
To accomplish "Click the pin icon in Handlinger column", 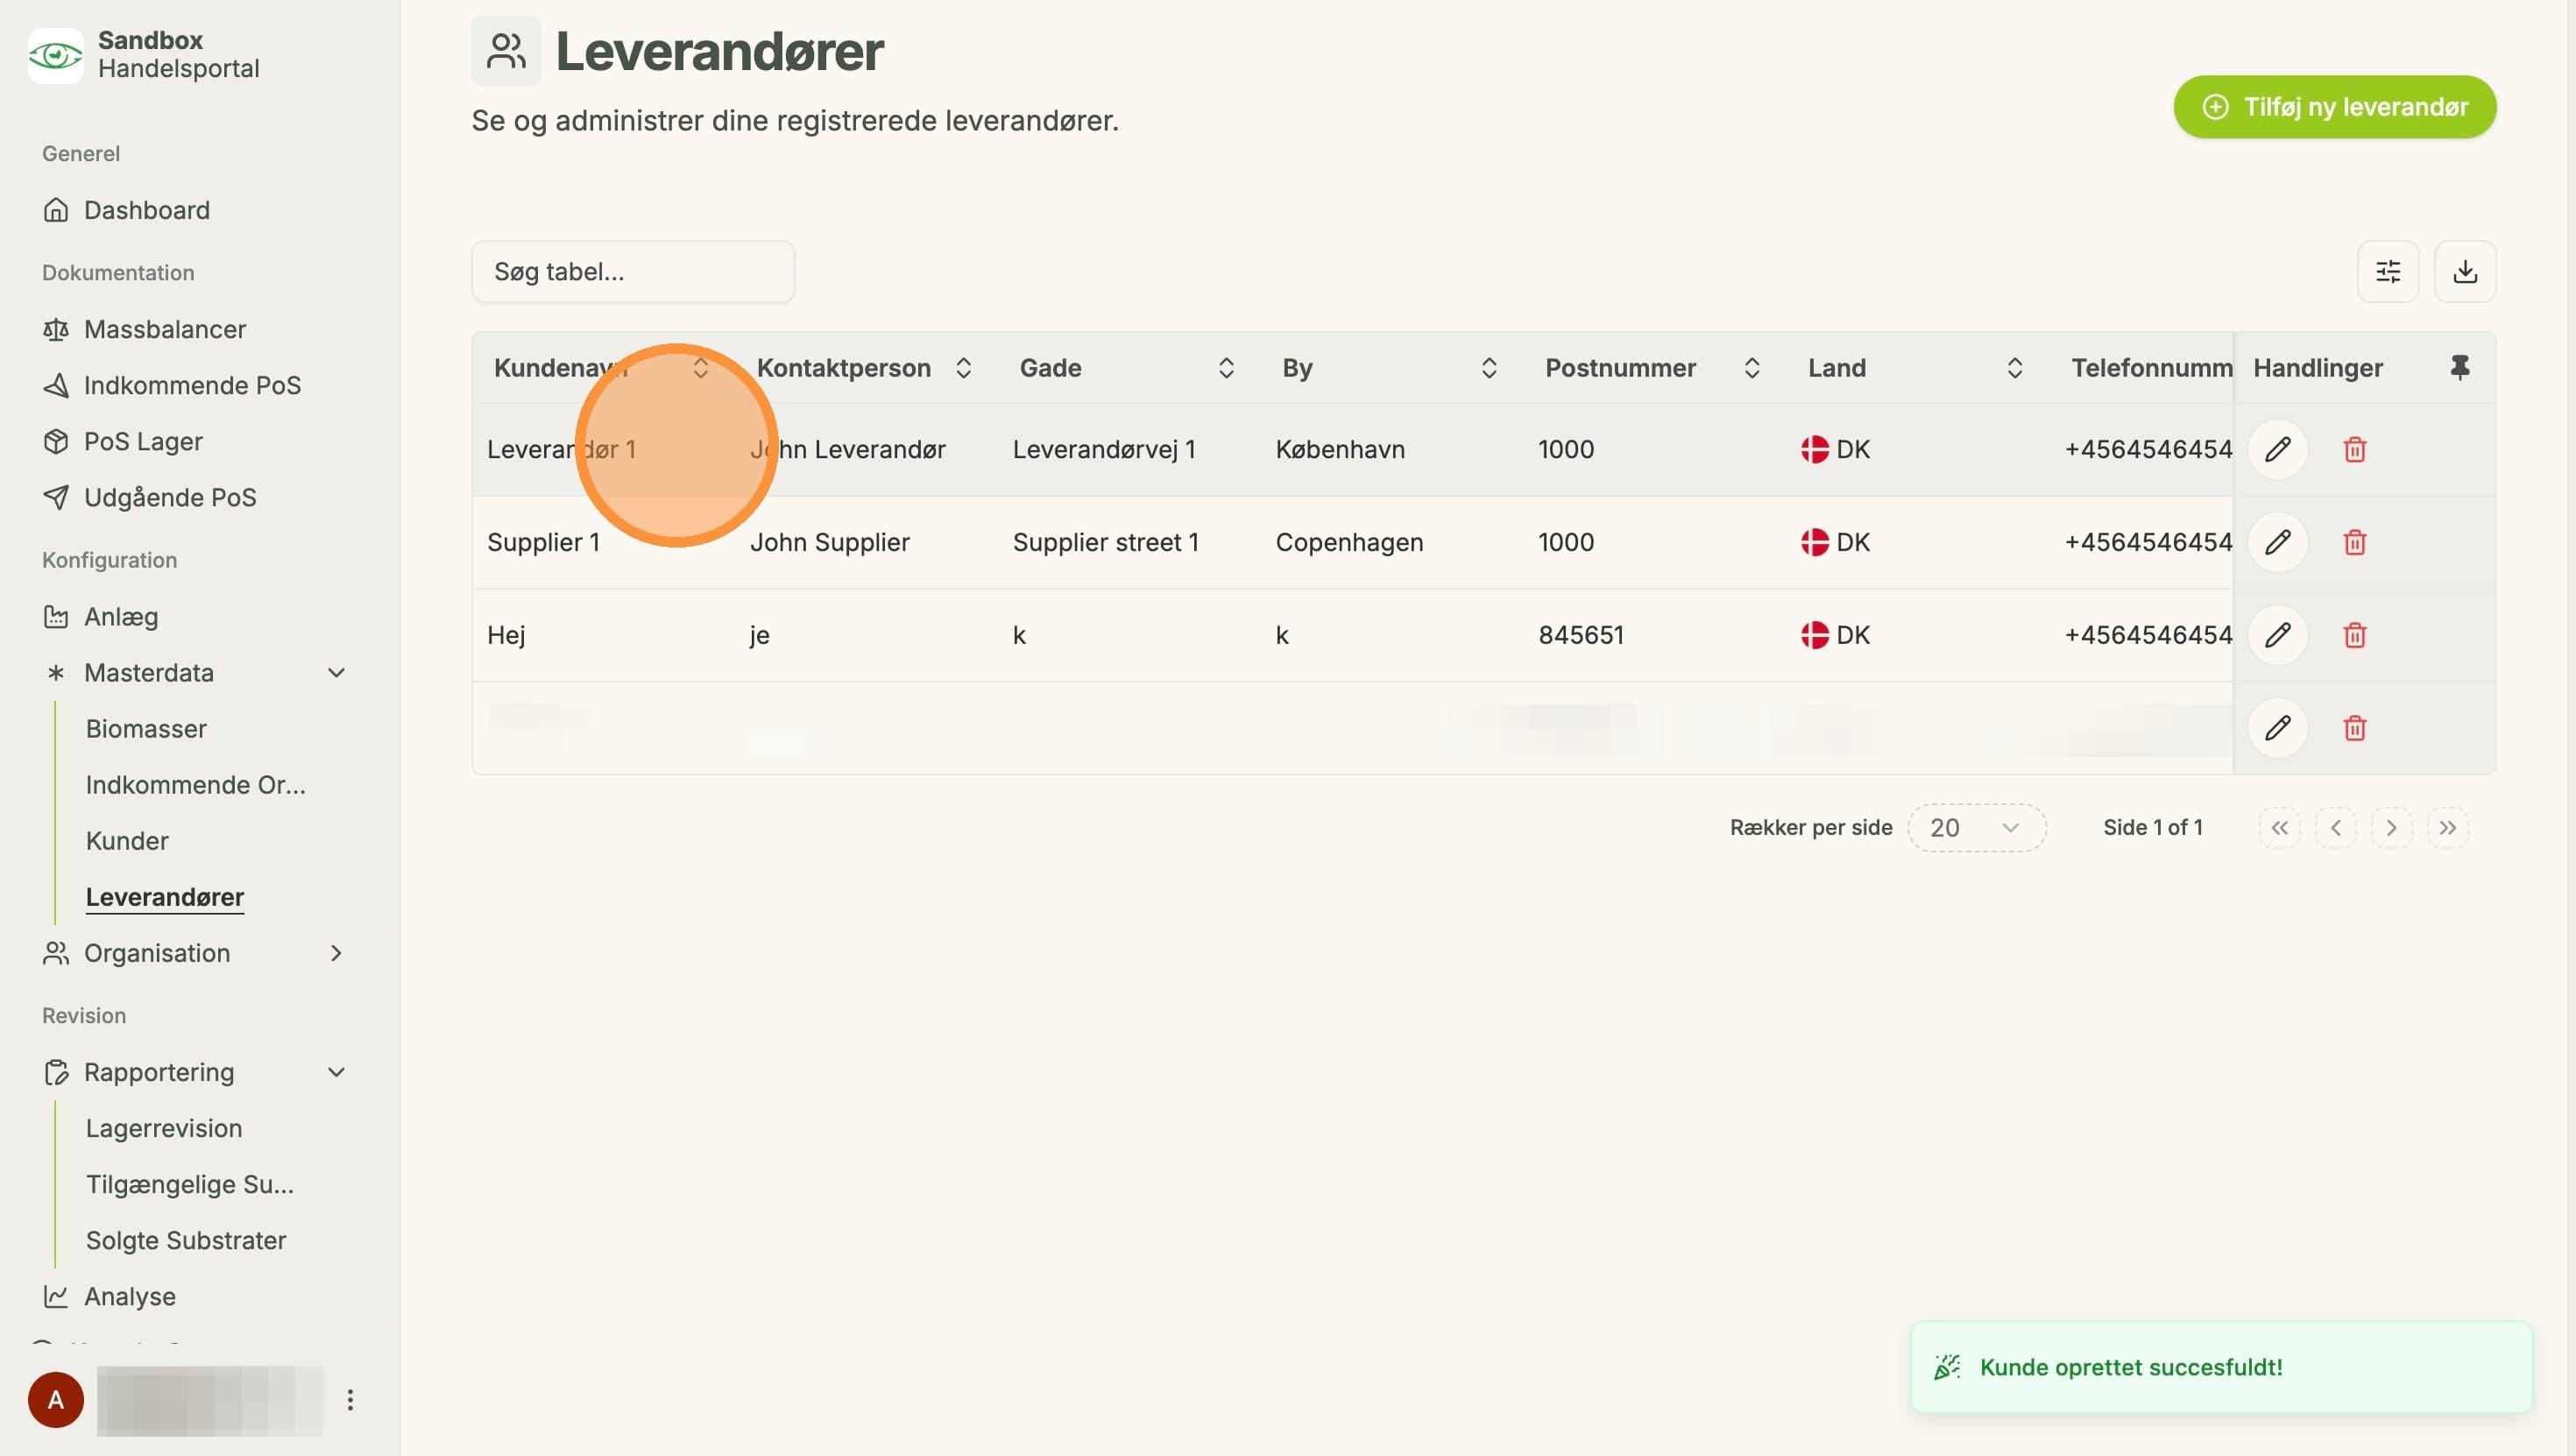I will tap(2459, 367).
